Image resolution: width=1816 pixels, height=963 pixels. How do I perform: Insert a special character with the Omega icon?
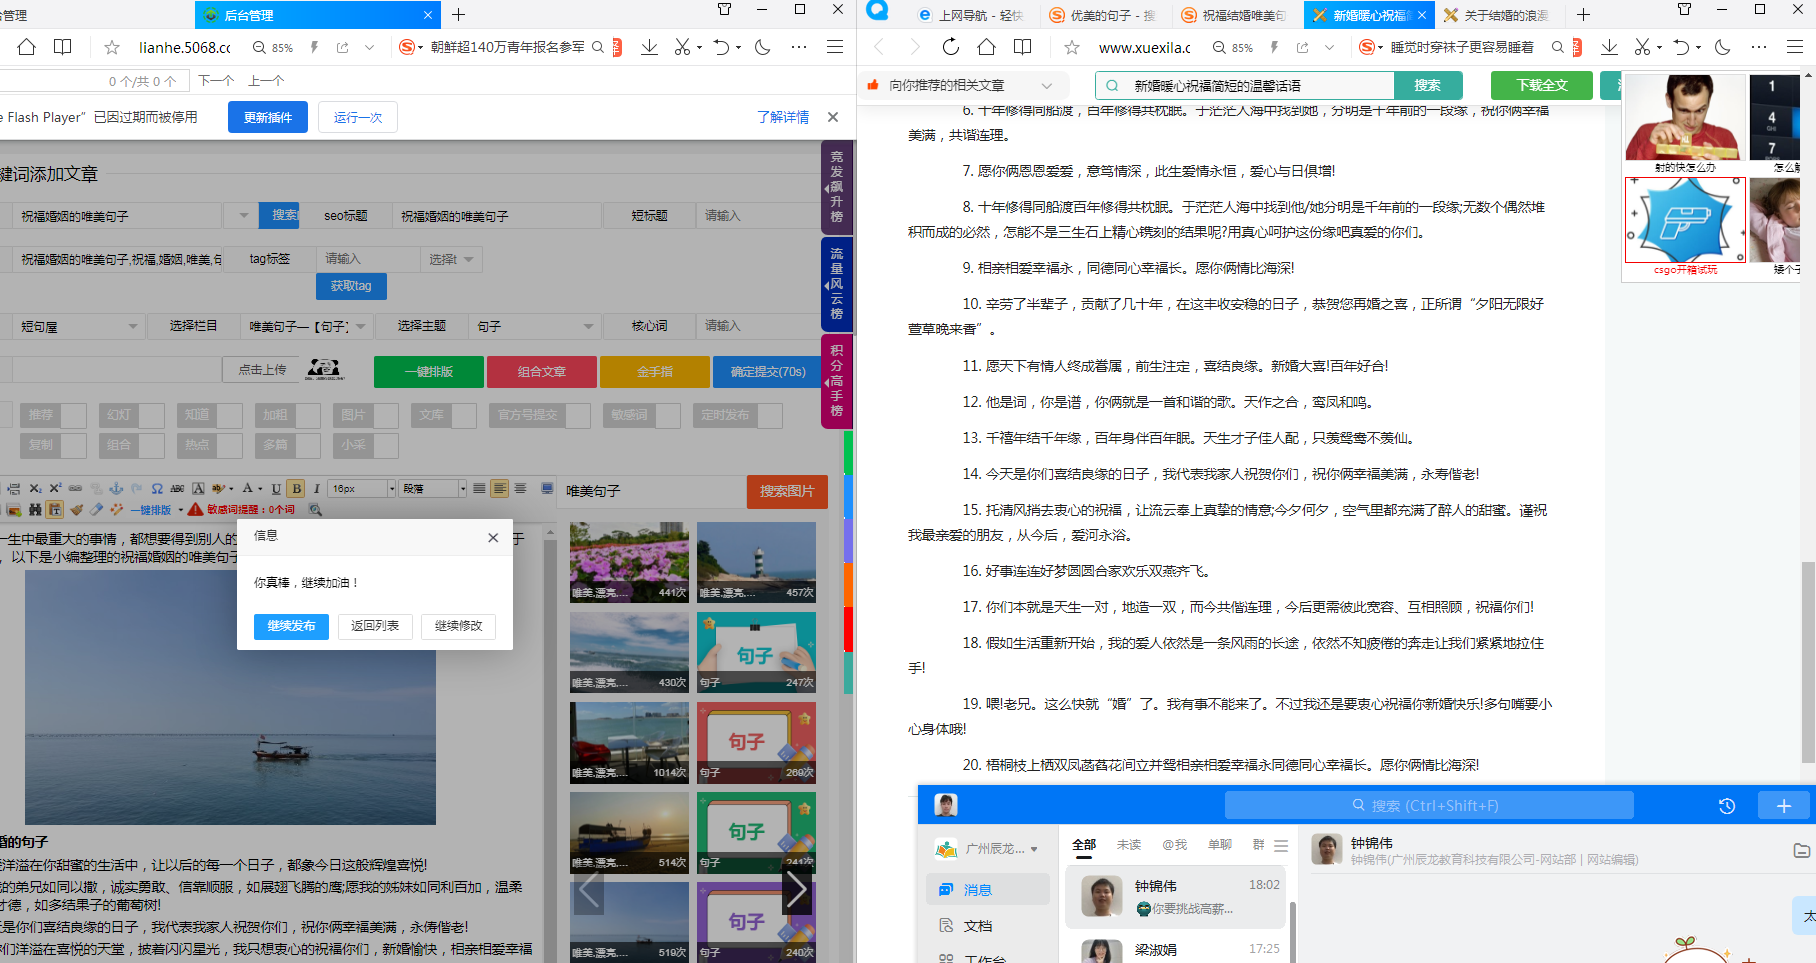(x=157, y=489)
